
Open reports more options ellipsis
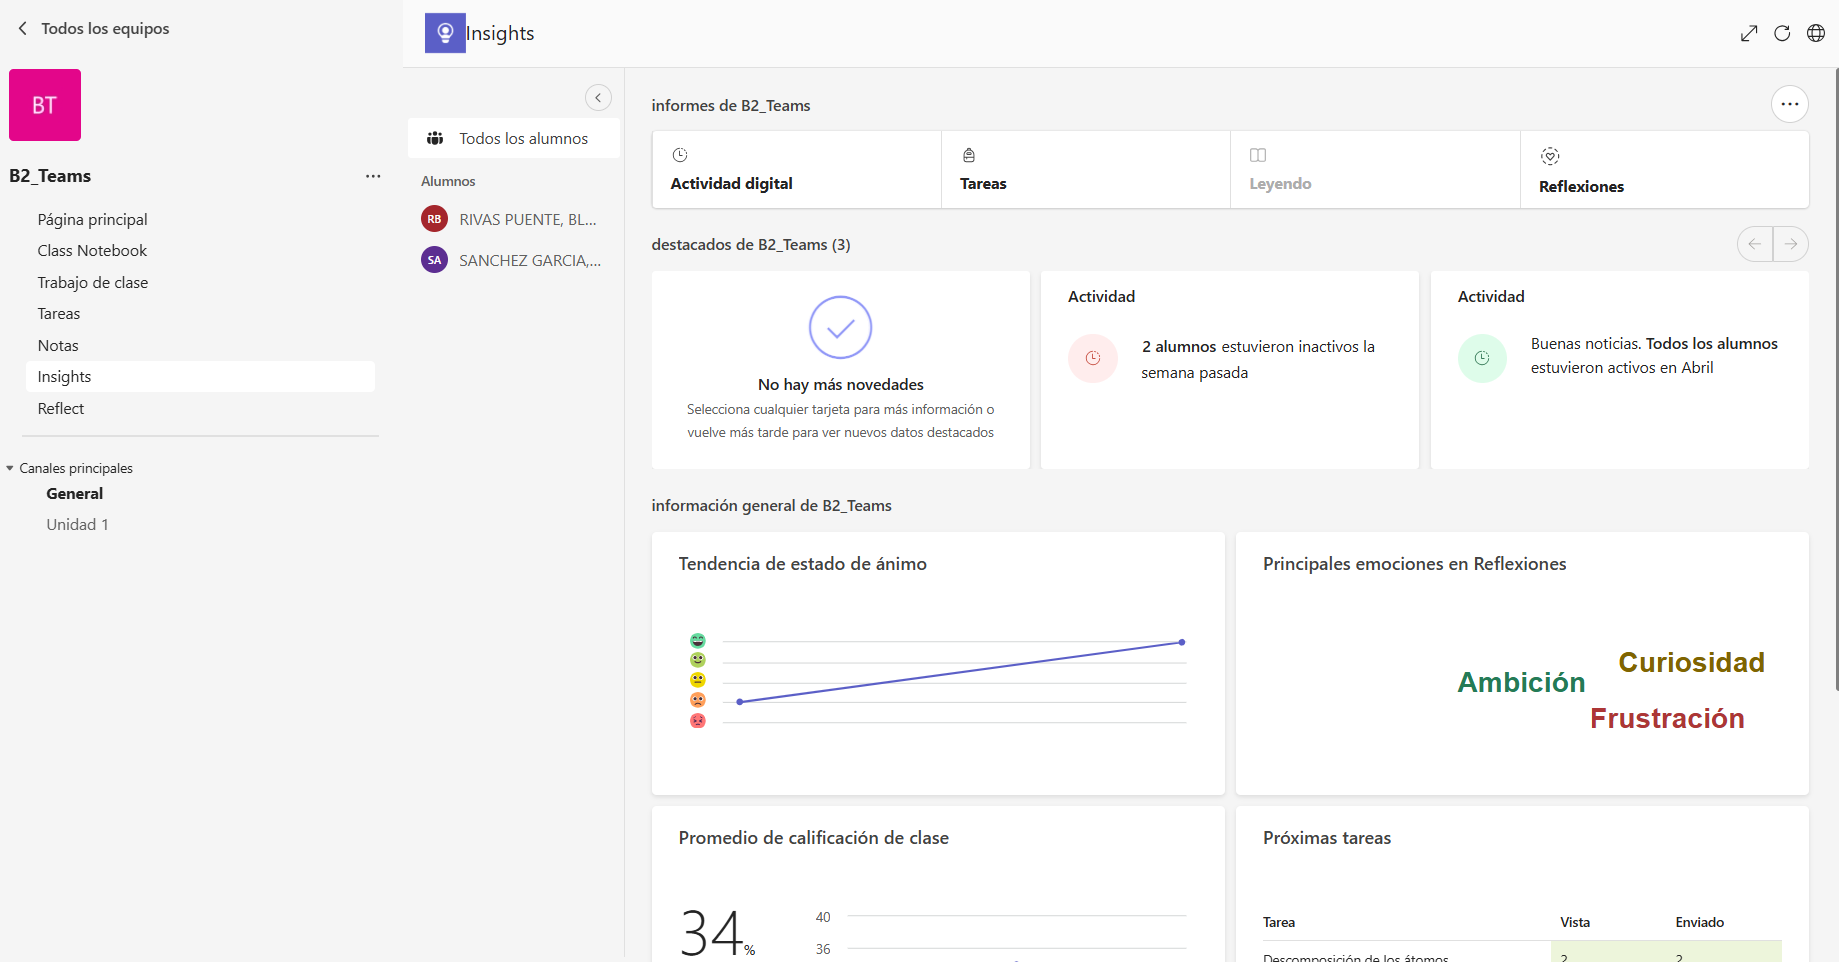1790,104
